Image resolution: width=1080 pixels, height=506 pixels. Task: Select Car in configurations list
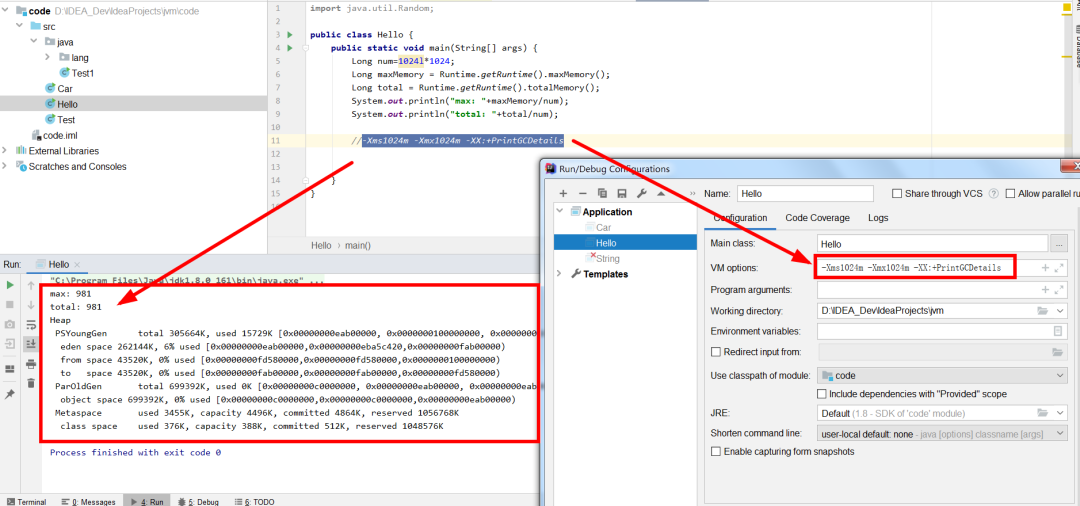tap(603, 227)
